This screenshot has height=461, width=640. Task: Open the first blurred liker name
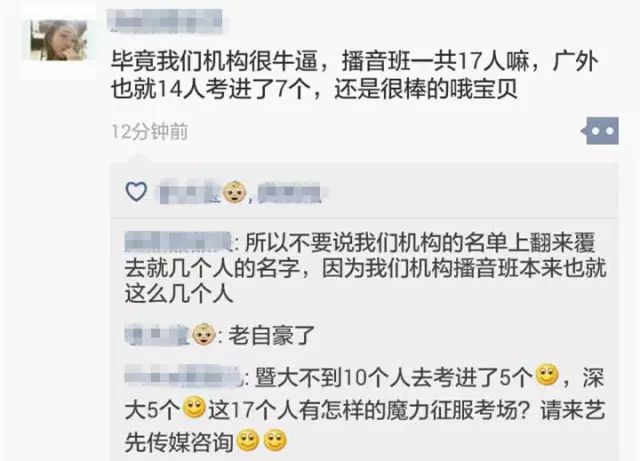click(x=190, y=194)
